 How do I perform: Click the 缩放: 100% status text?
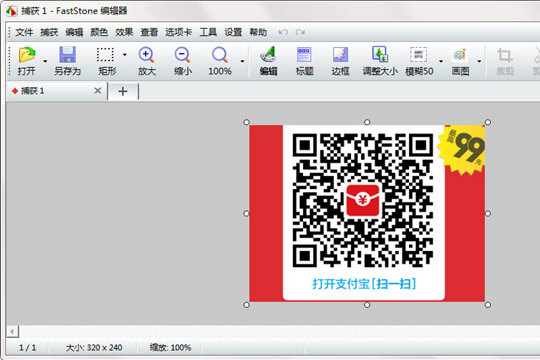point(170,348)
